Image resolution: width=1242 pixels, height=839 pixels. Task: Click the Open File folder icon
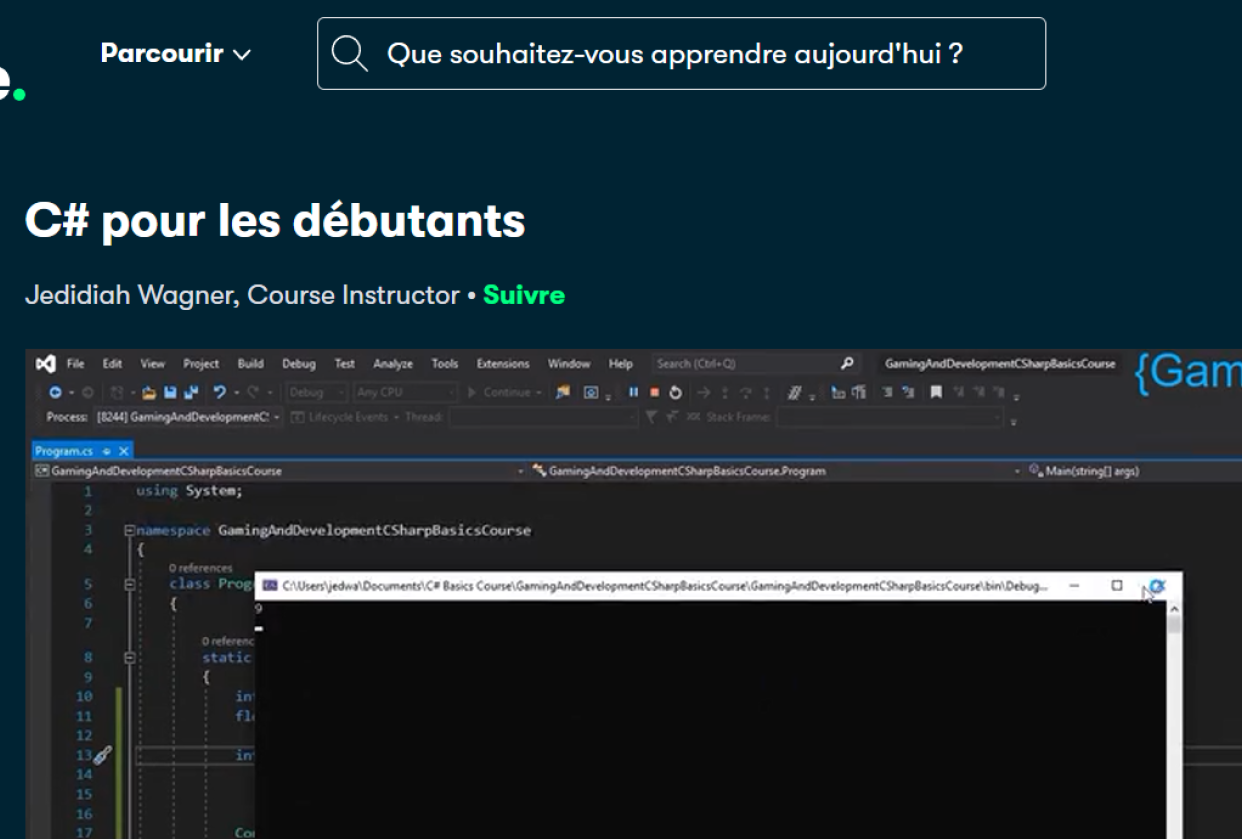point(149,392)
